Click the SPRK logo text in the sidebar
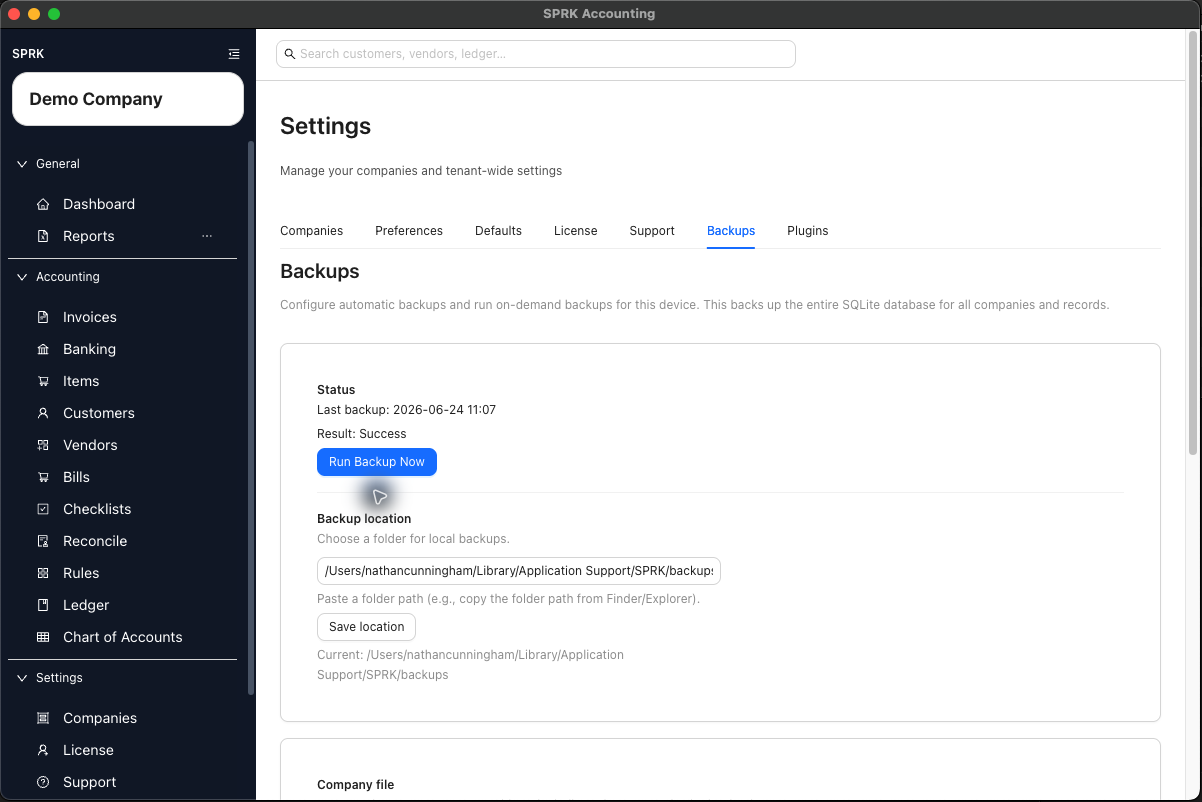1202x802 pixels. point(28,54)
